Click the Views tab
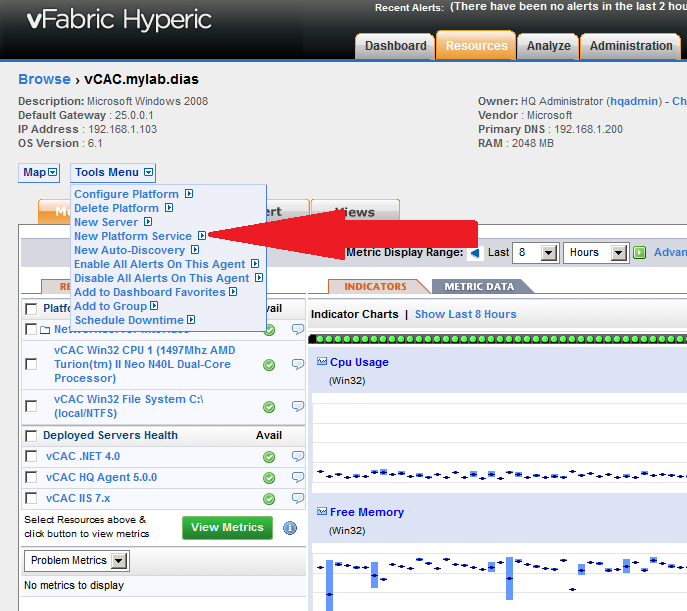Image resolution: width=687 pixels, height=611 pixels. (355, 212)
